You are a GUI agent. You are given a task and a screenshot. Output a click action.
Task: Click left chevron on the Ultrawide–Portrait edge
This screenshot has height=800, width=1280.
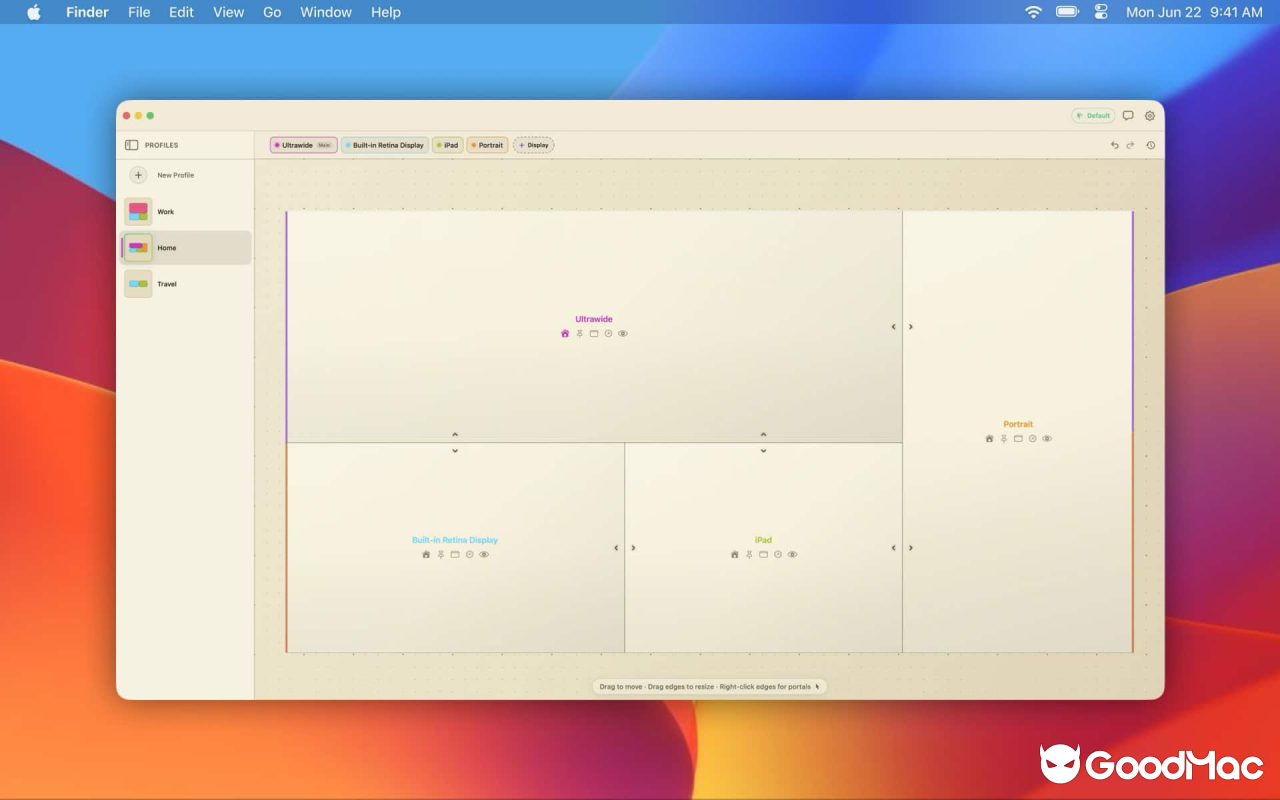[x=894, y=327]
